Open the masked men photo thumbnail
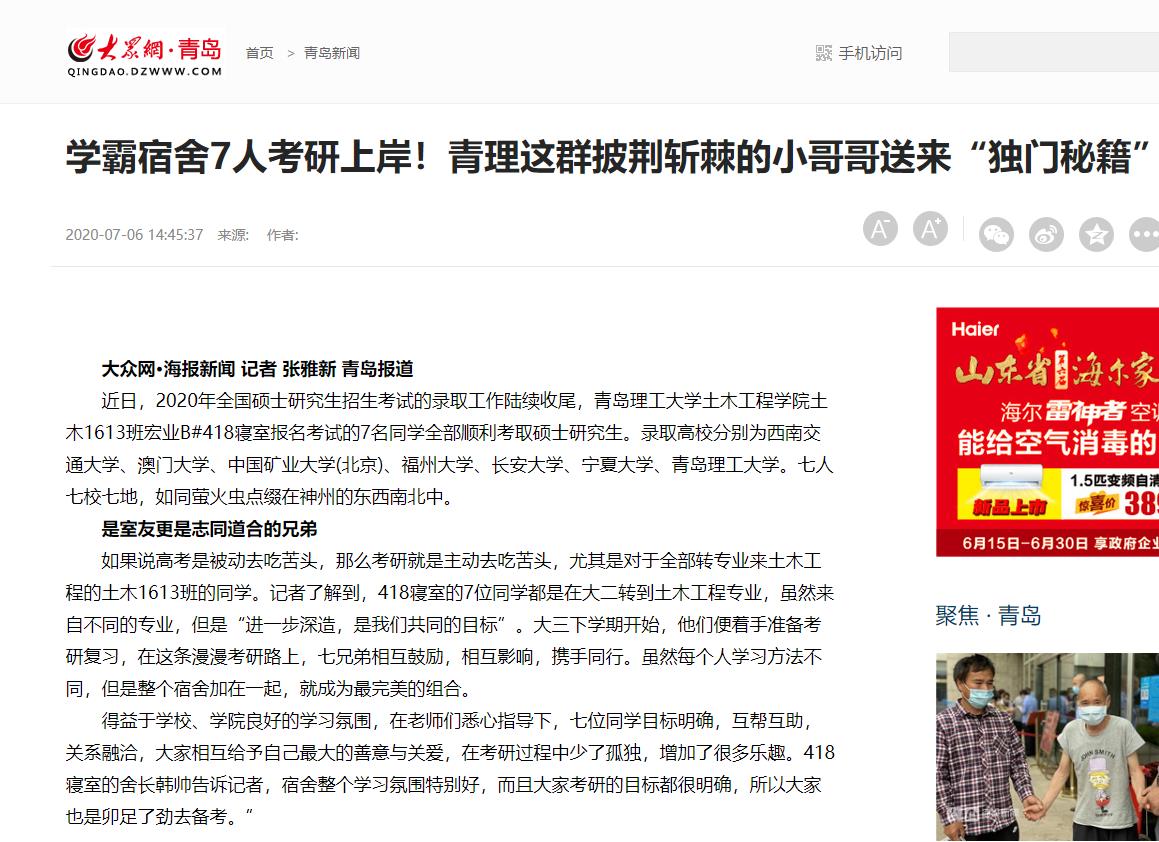 click(x=1047, y=747)
